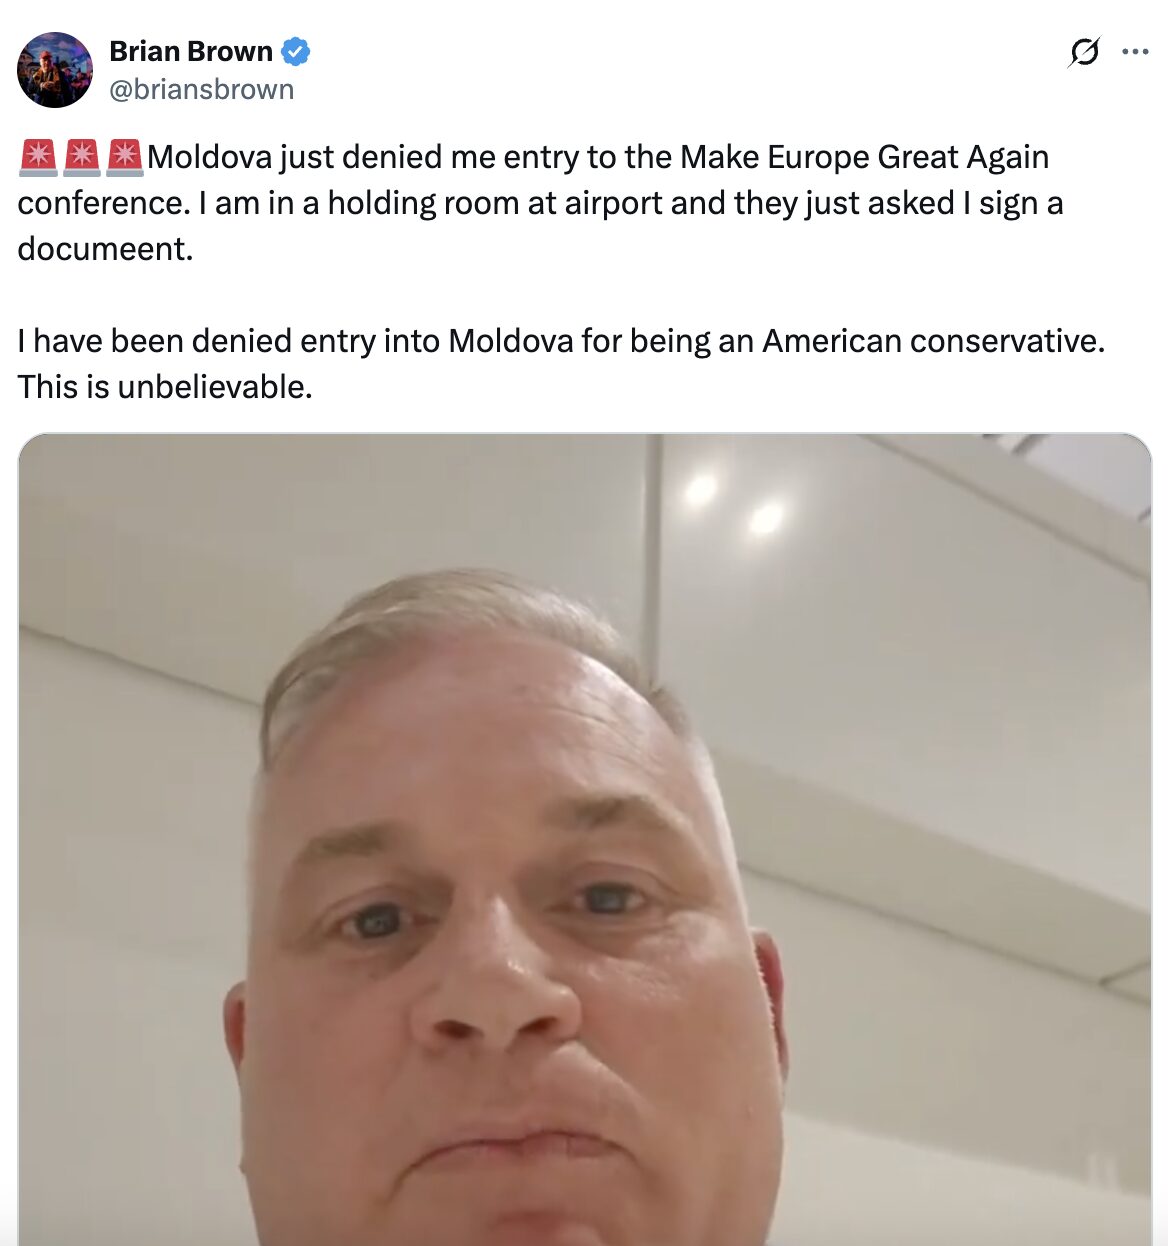This screenshot has width=1168, height=1246.
Task: Click the middle siren emoji
Action: coord(82,157)
